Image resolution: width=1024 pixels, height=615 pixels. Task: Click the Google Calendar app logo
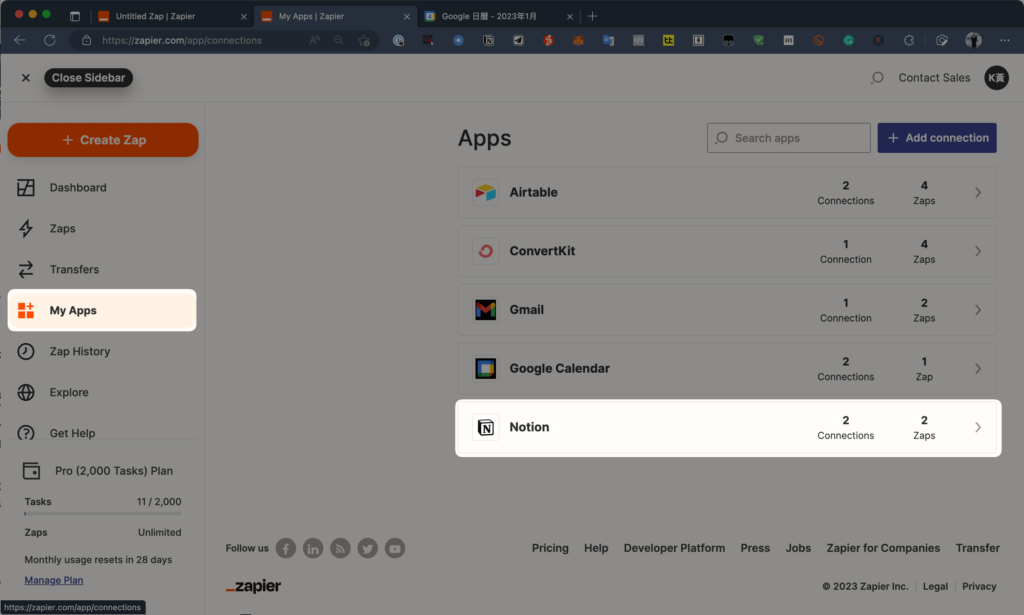(485, 368)
